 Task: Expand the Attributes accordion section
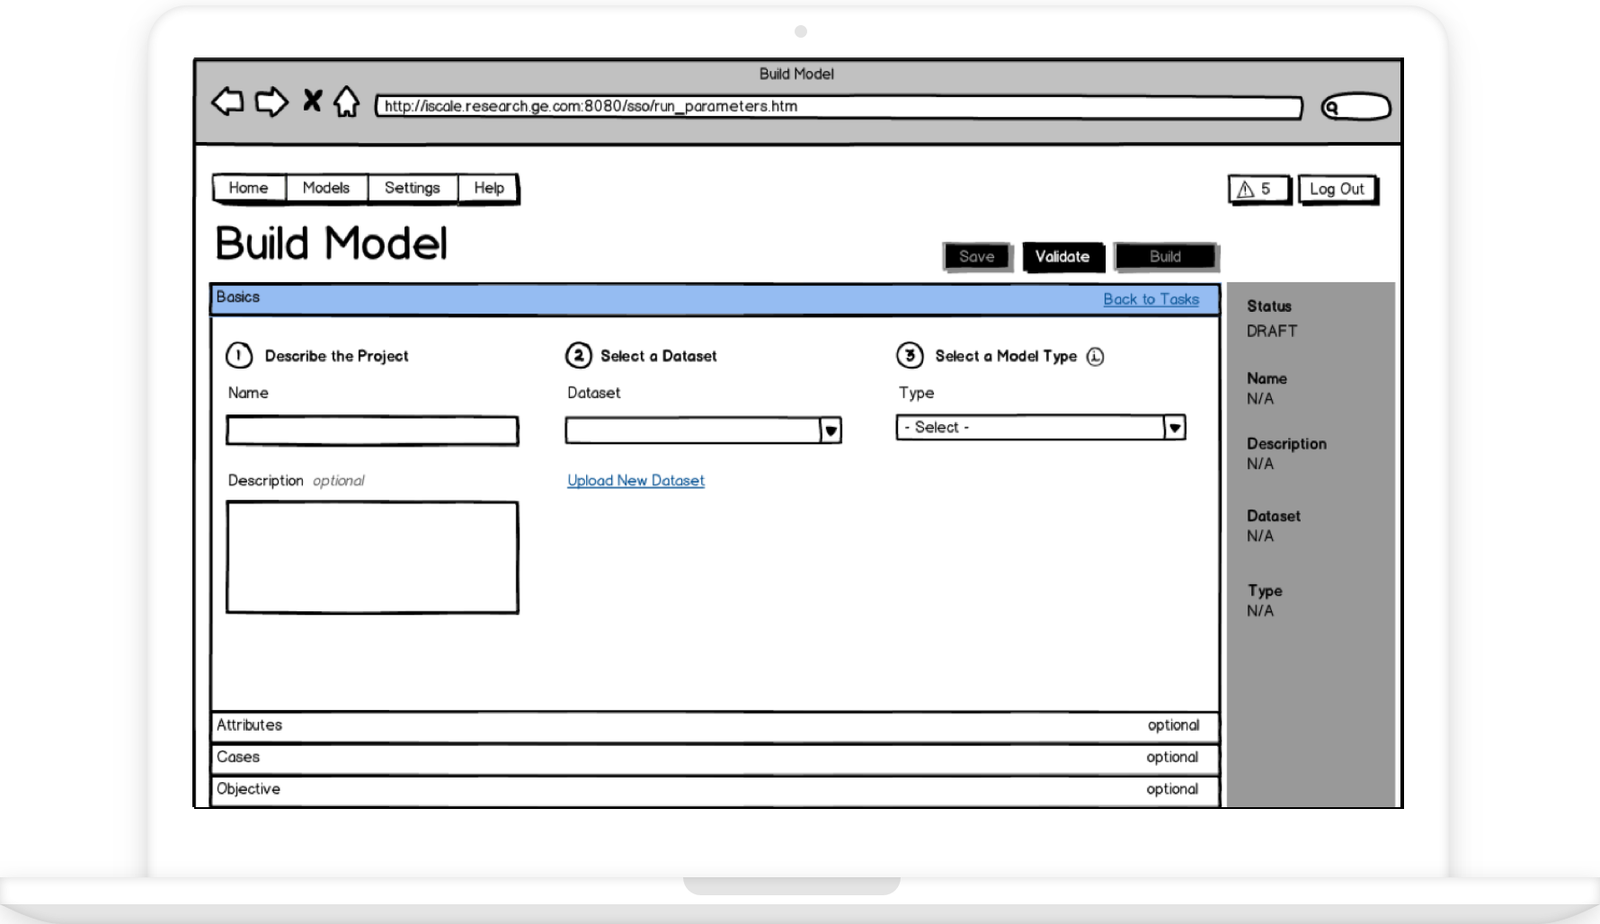[714, 726]
